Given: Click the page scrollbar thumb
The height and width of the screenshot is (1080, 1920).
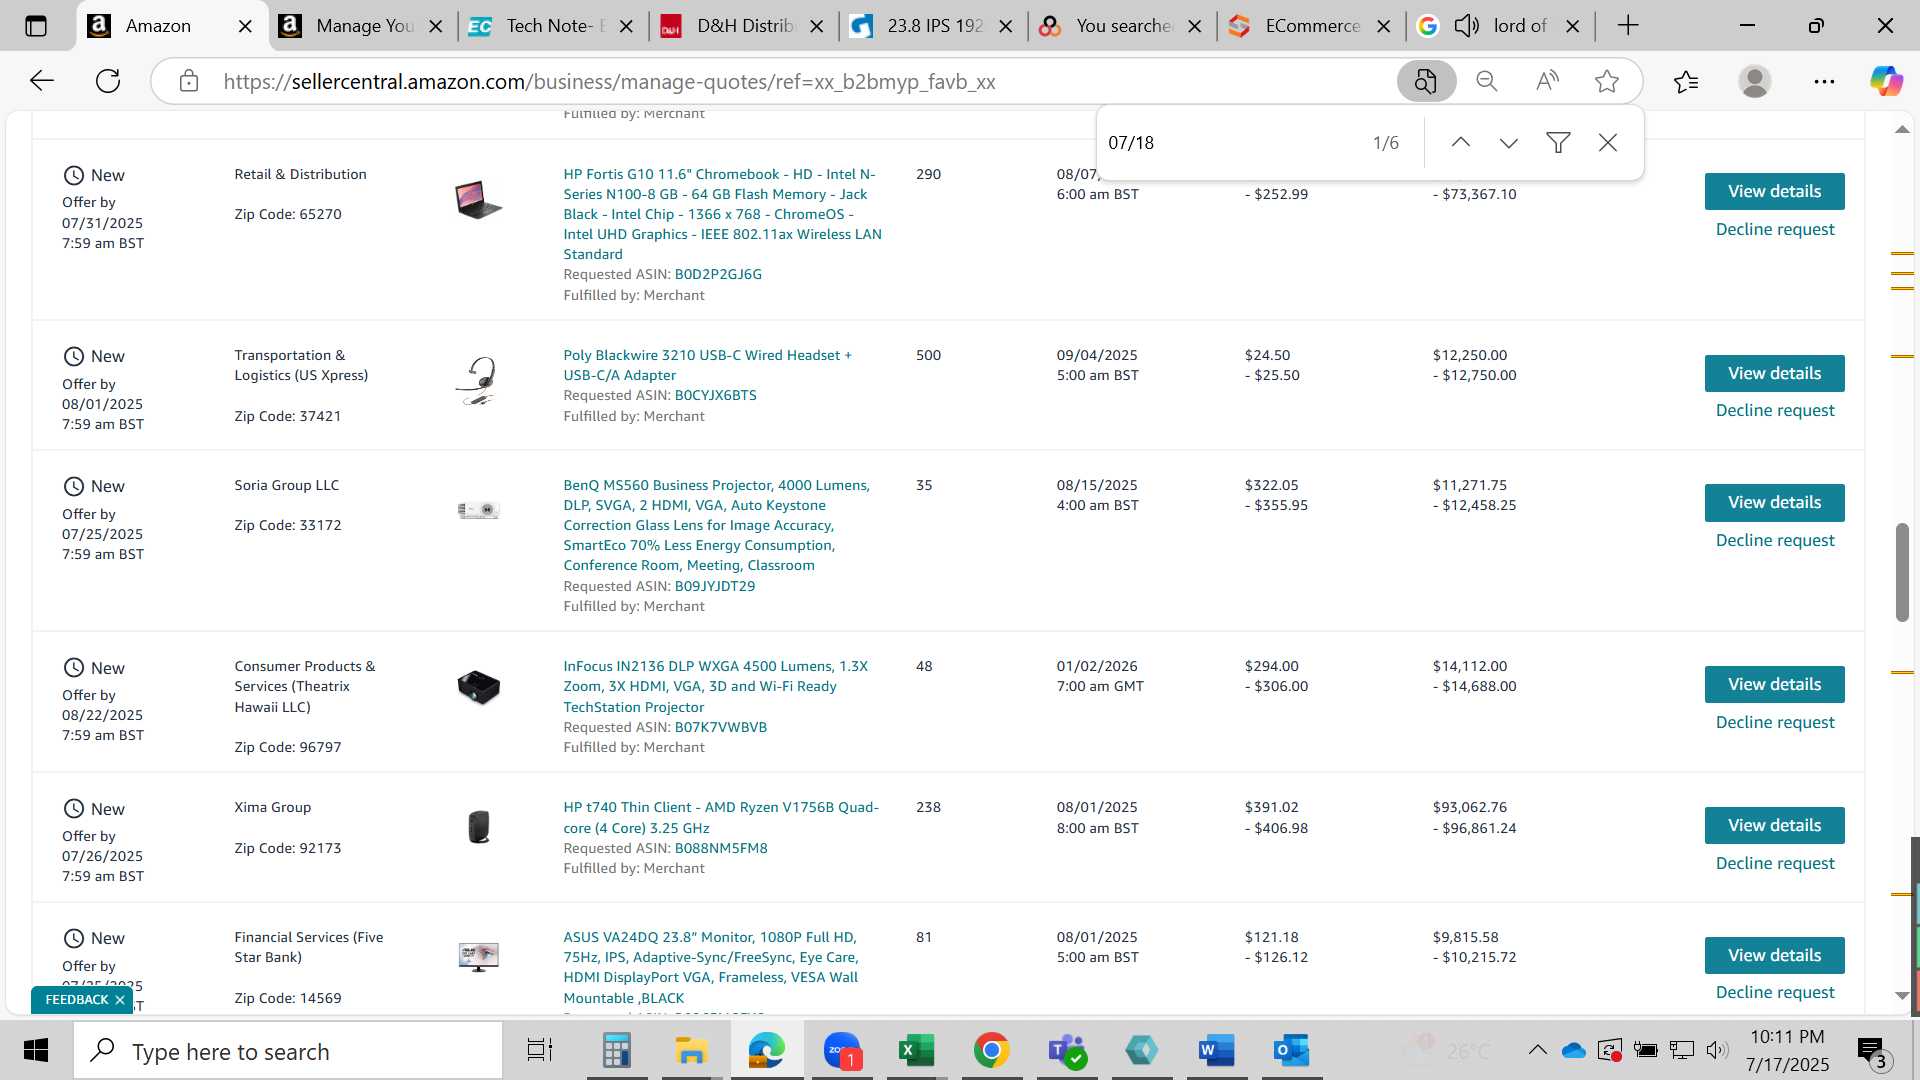Looking at the screenshot, I should pyautogui.click(x=1902, y=571).
